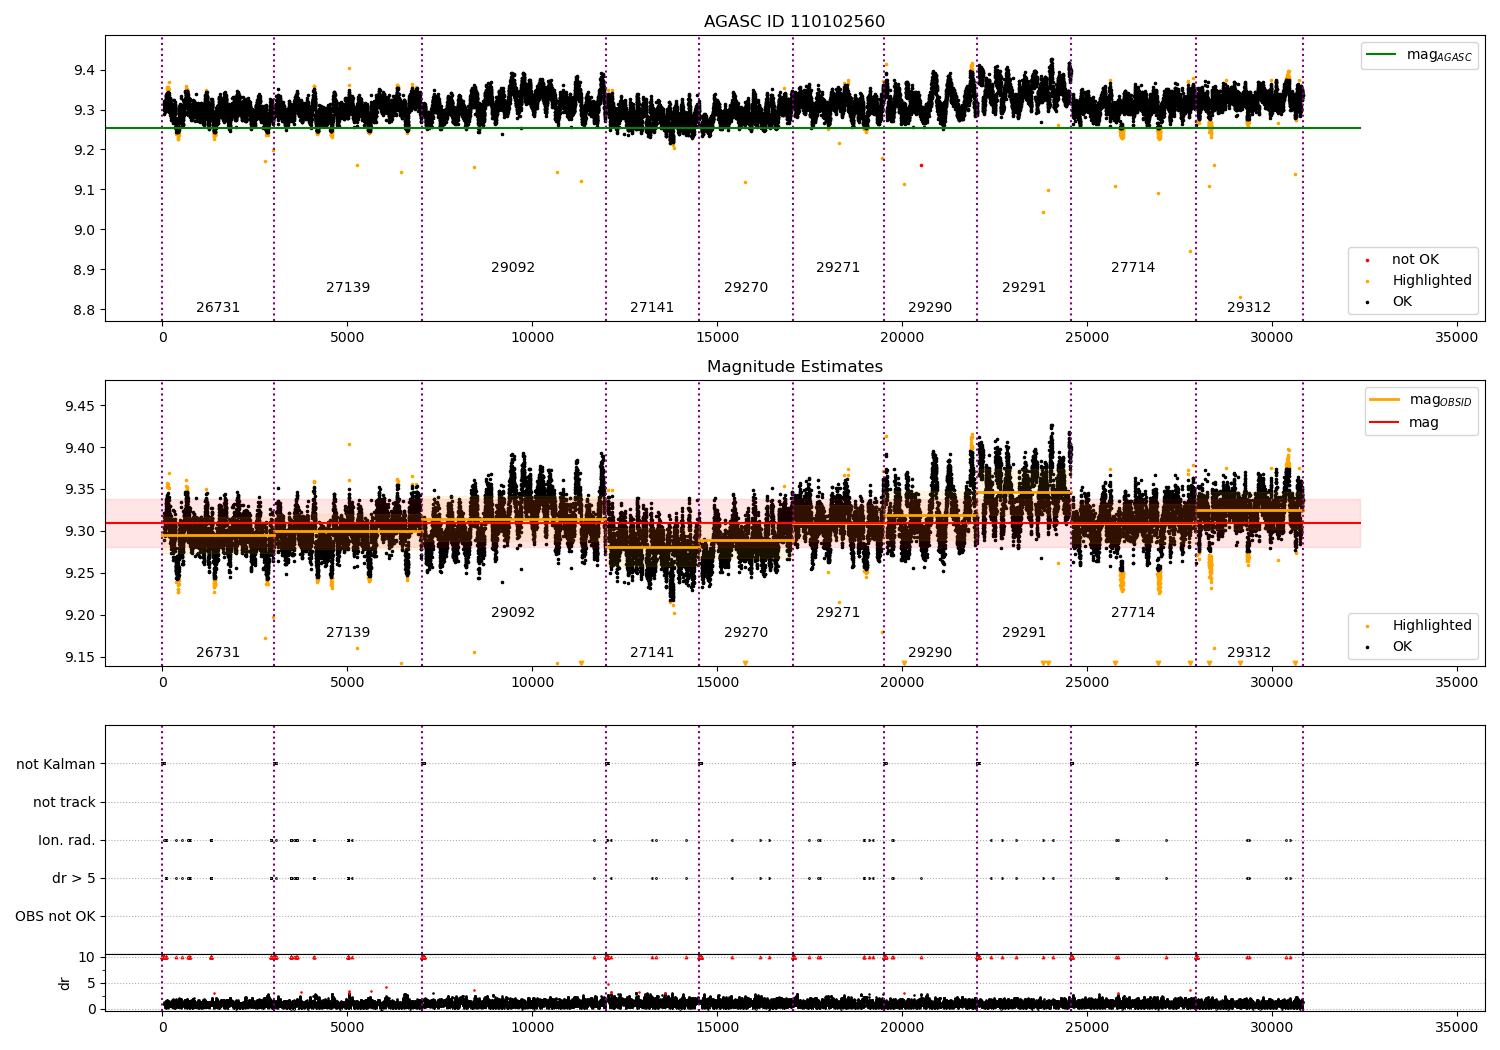
Task: Click OBSID label 26731 in Magnitude Estimates plot
Action: pos(218,653)
